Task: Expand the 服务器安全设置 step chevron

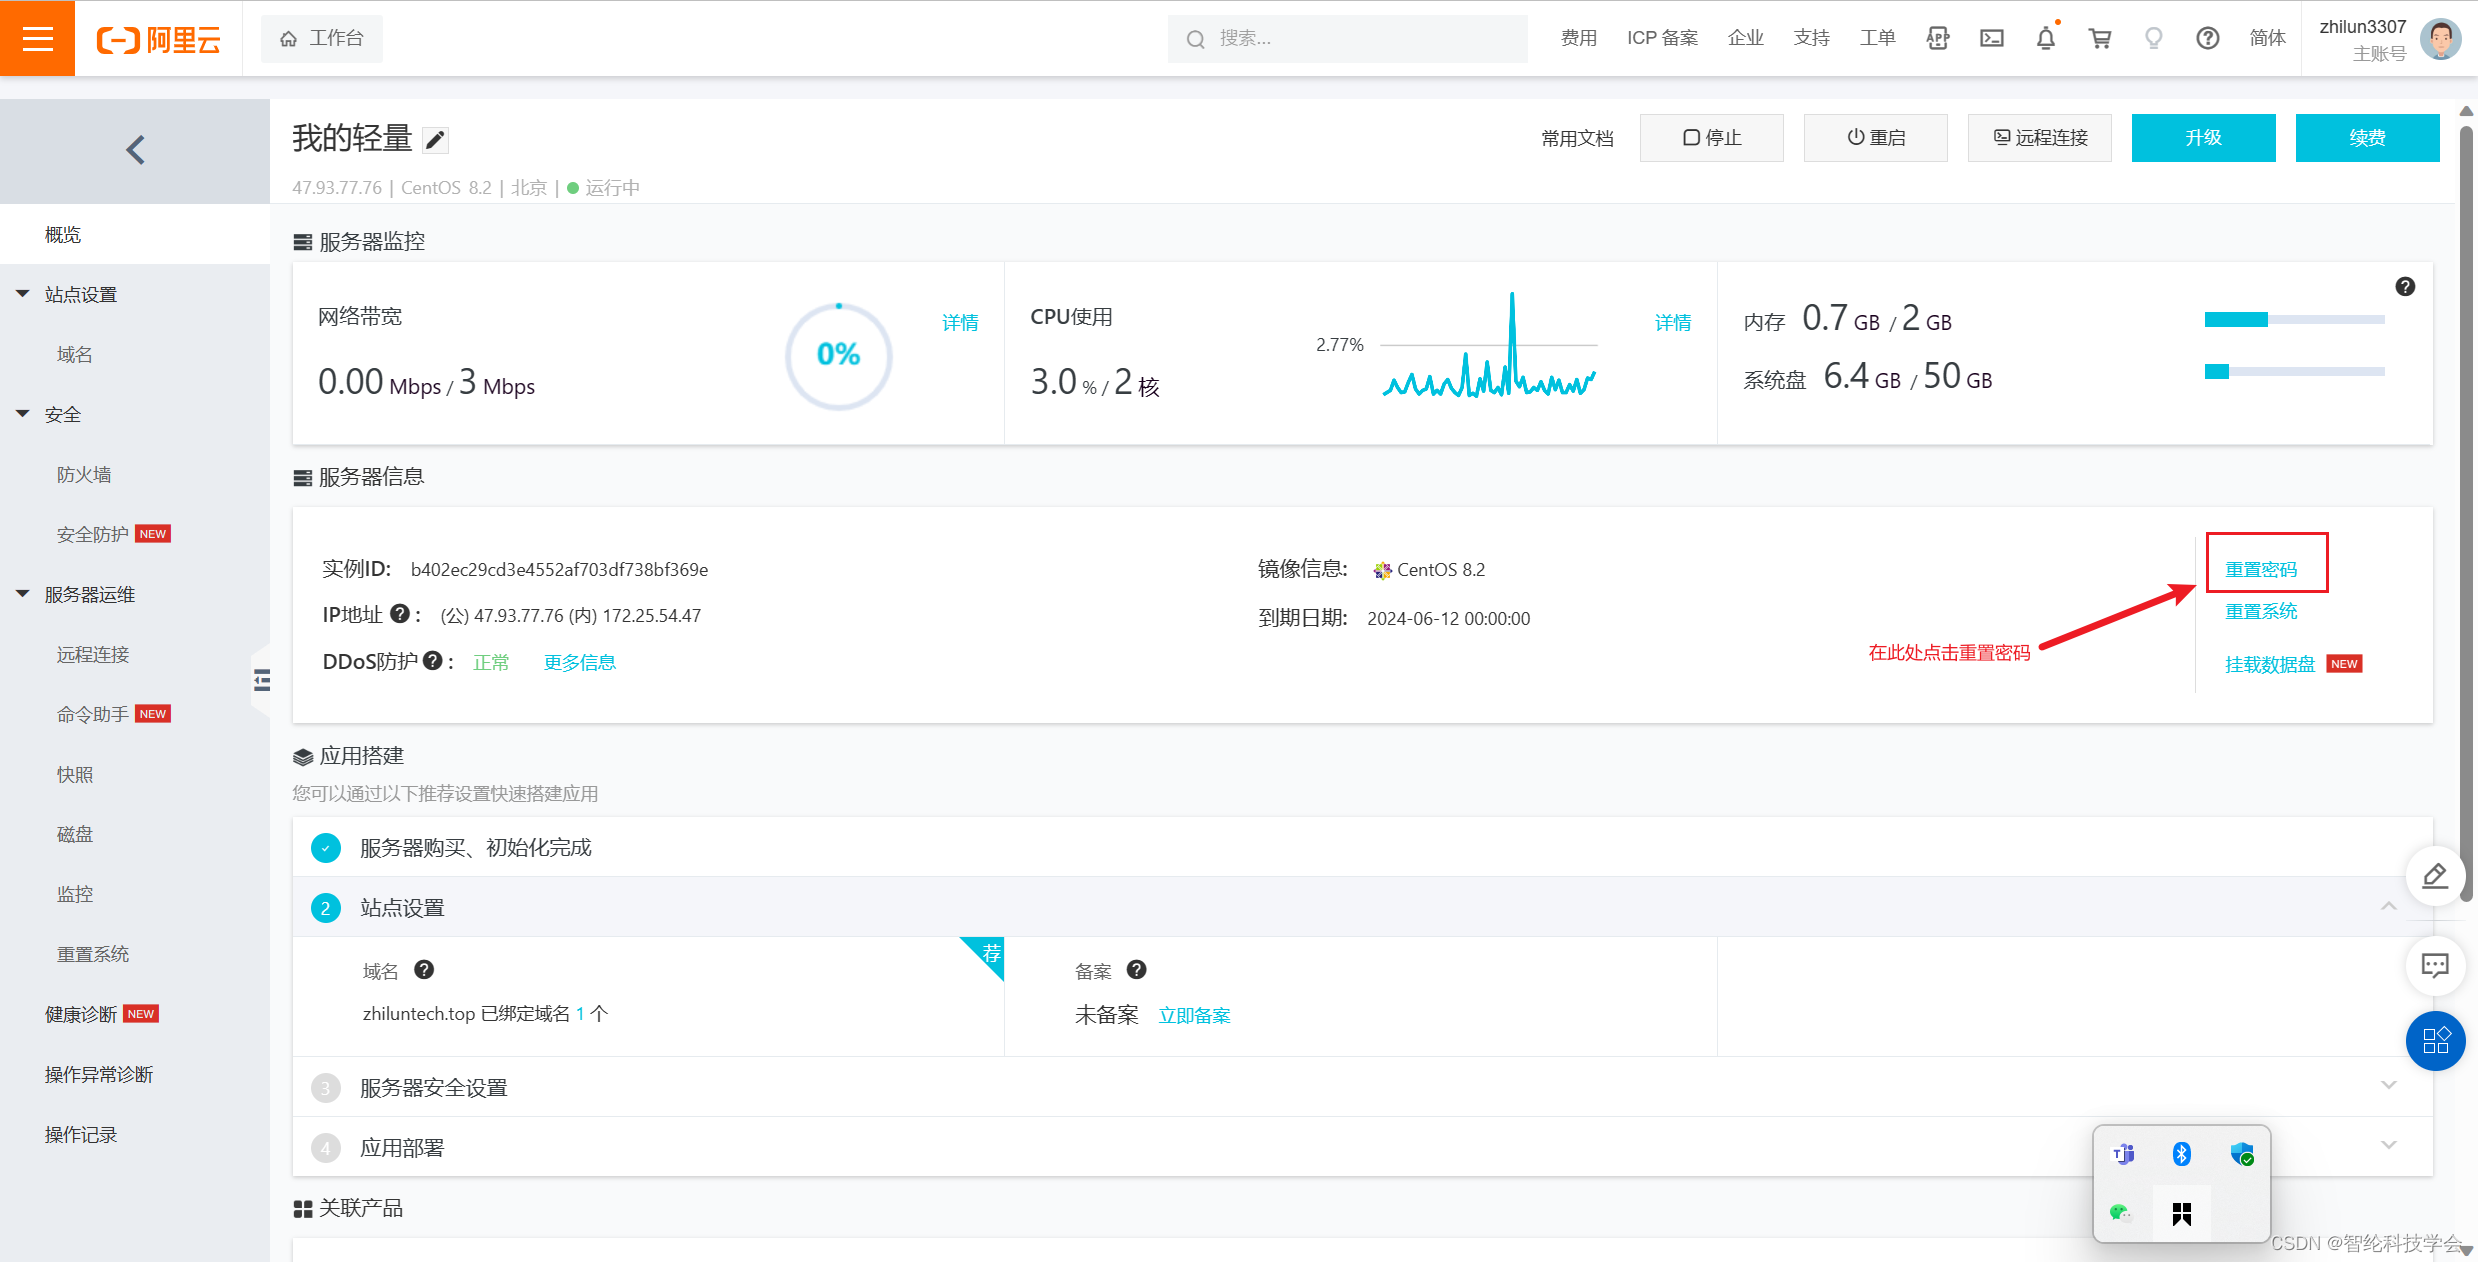Action: (2388, 1086)
